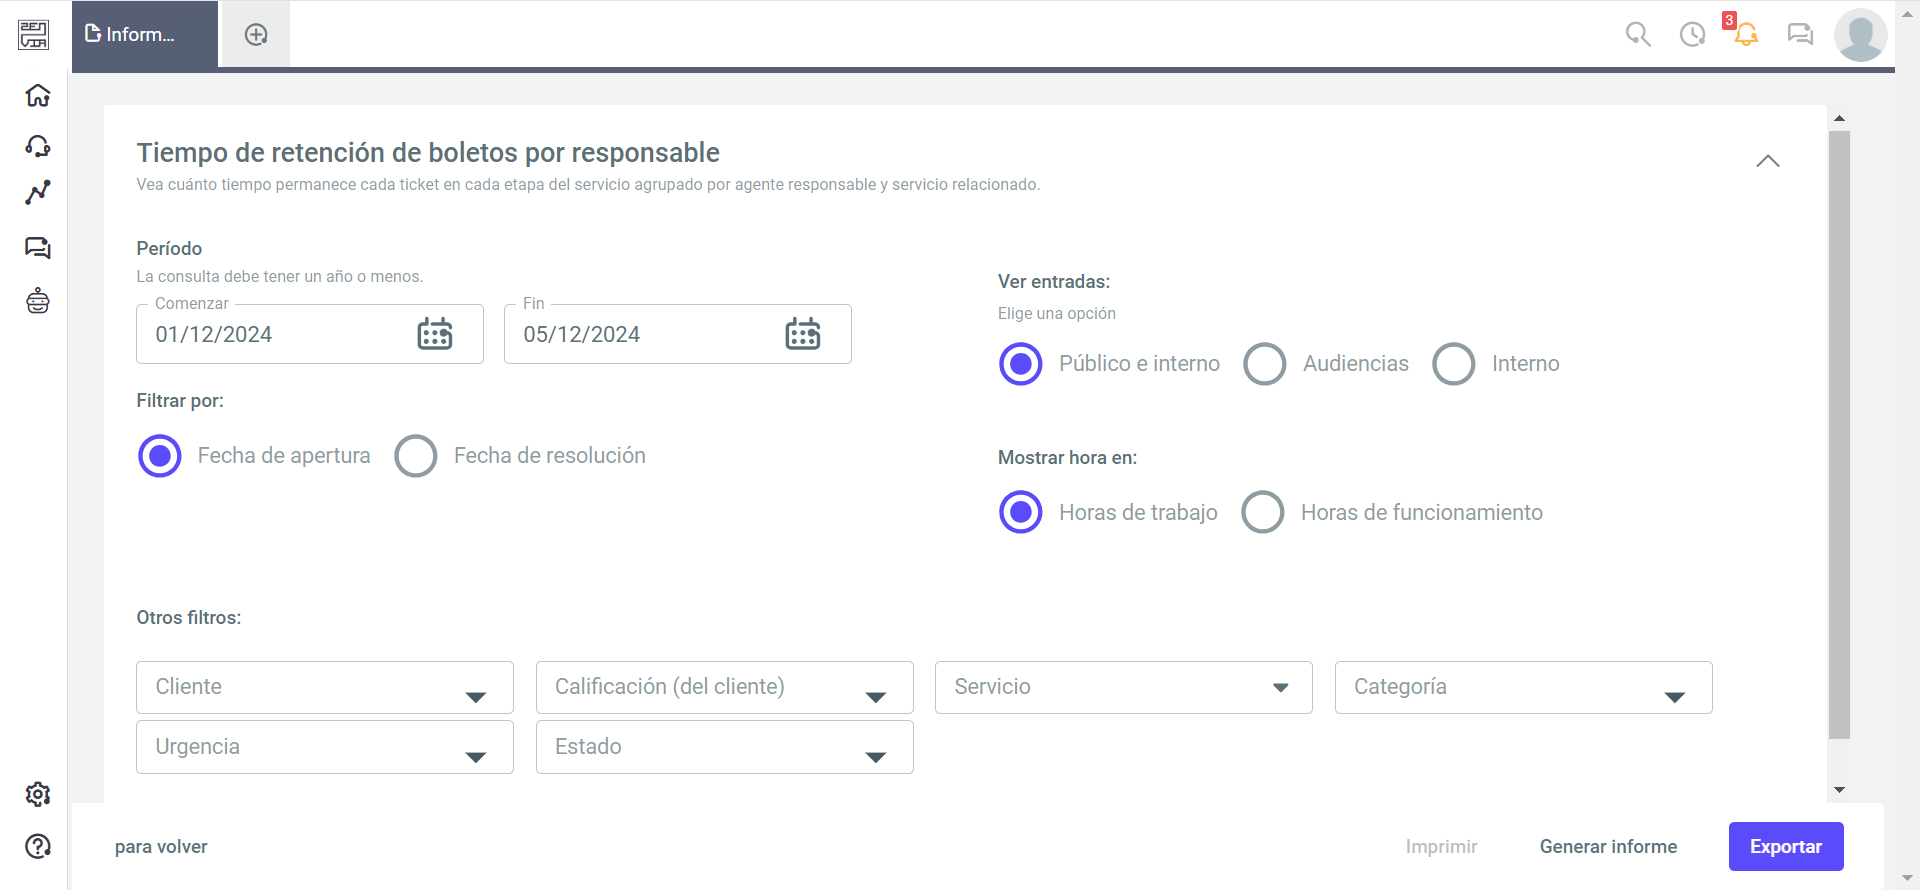This screenshot has width=1920, height=890.
Task: Open calendar picker for Comenzar date
Action: coord(435,334)
